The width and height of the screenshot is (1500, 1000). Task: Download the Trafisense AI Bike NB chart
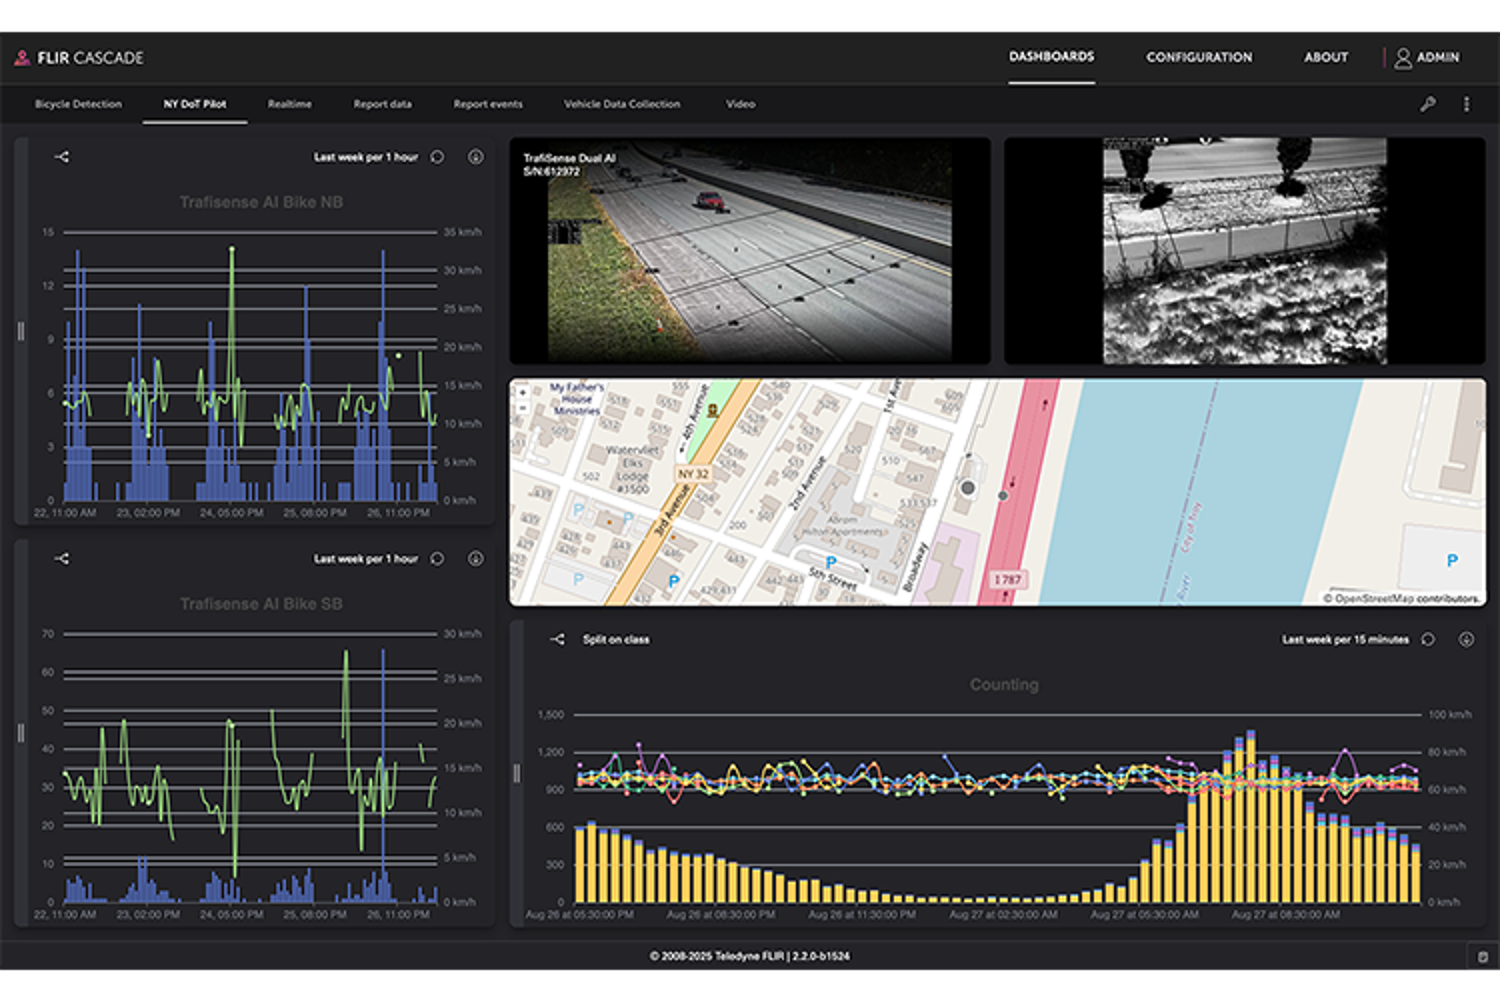pyautogui.click(x=476, y=157)
